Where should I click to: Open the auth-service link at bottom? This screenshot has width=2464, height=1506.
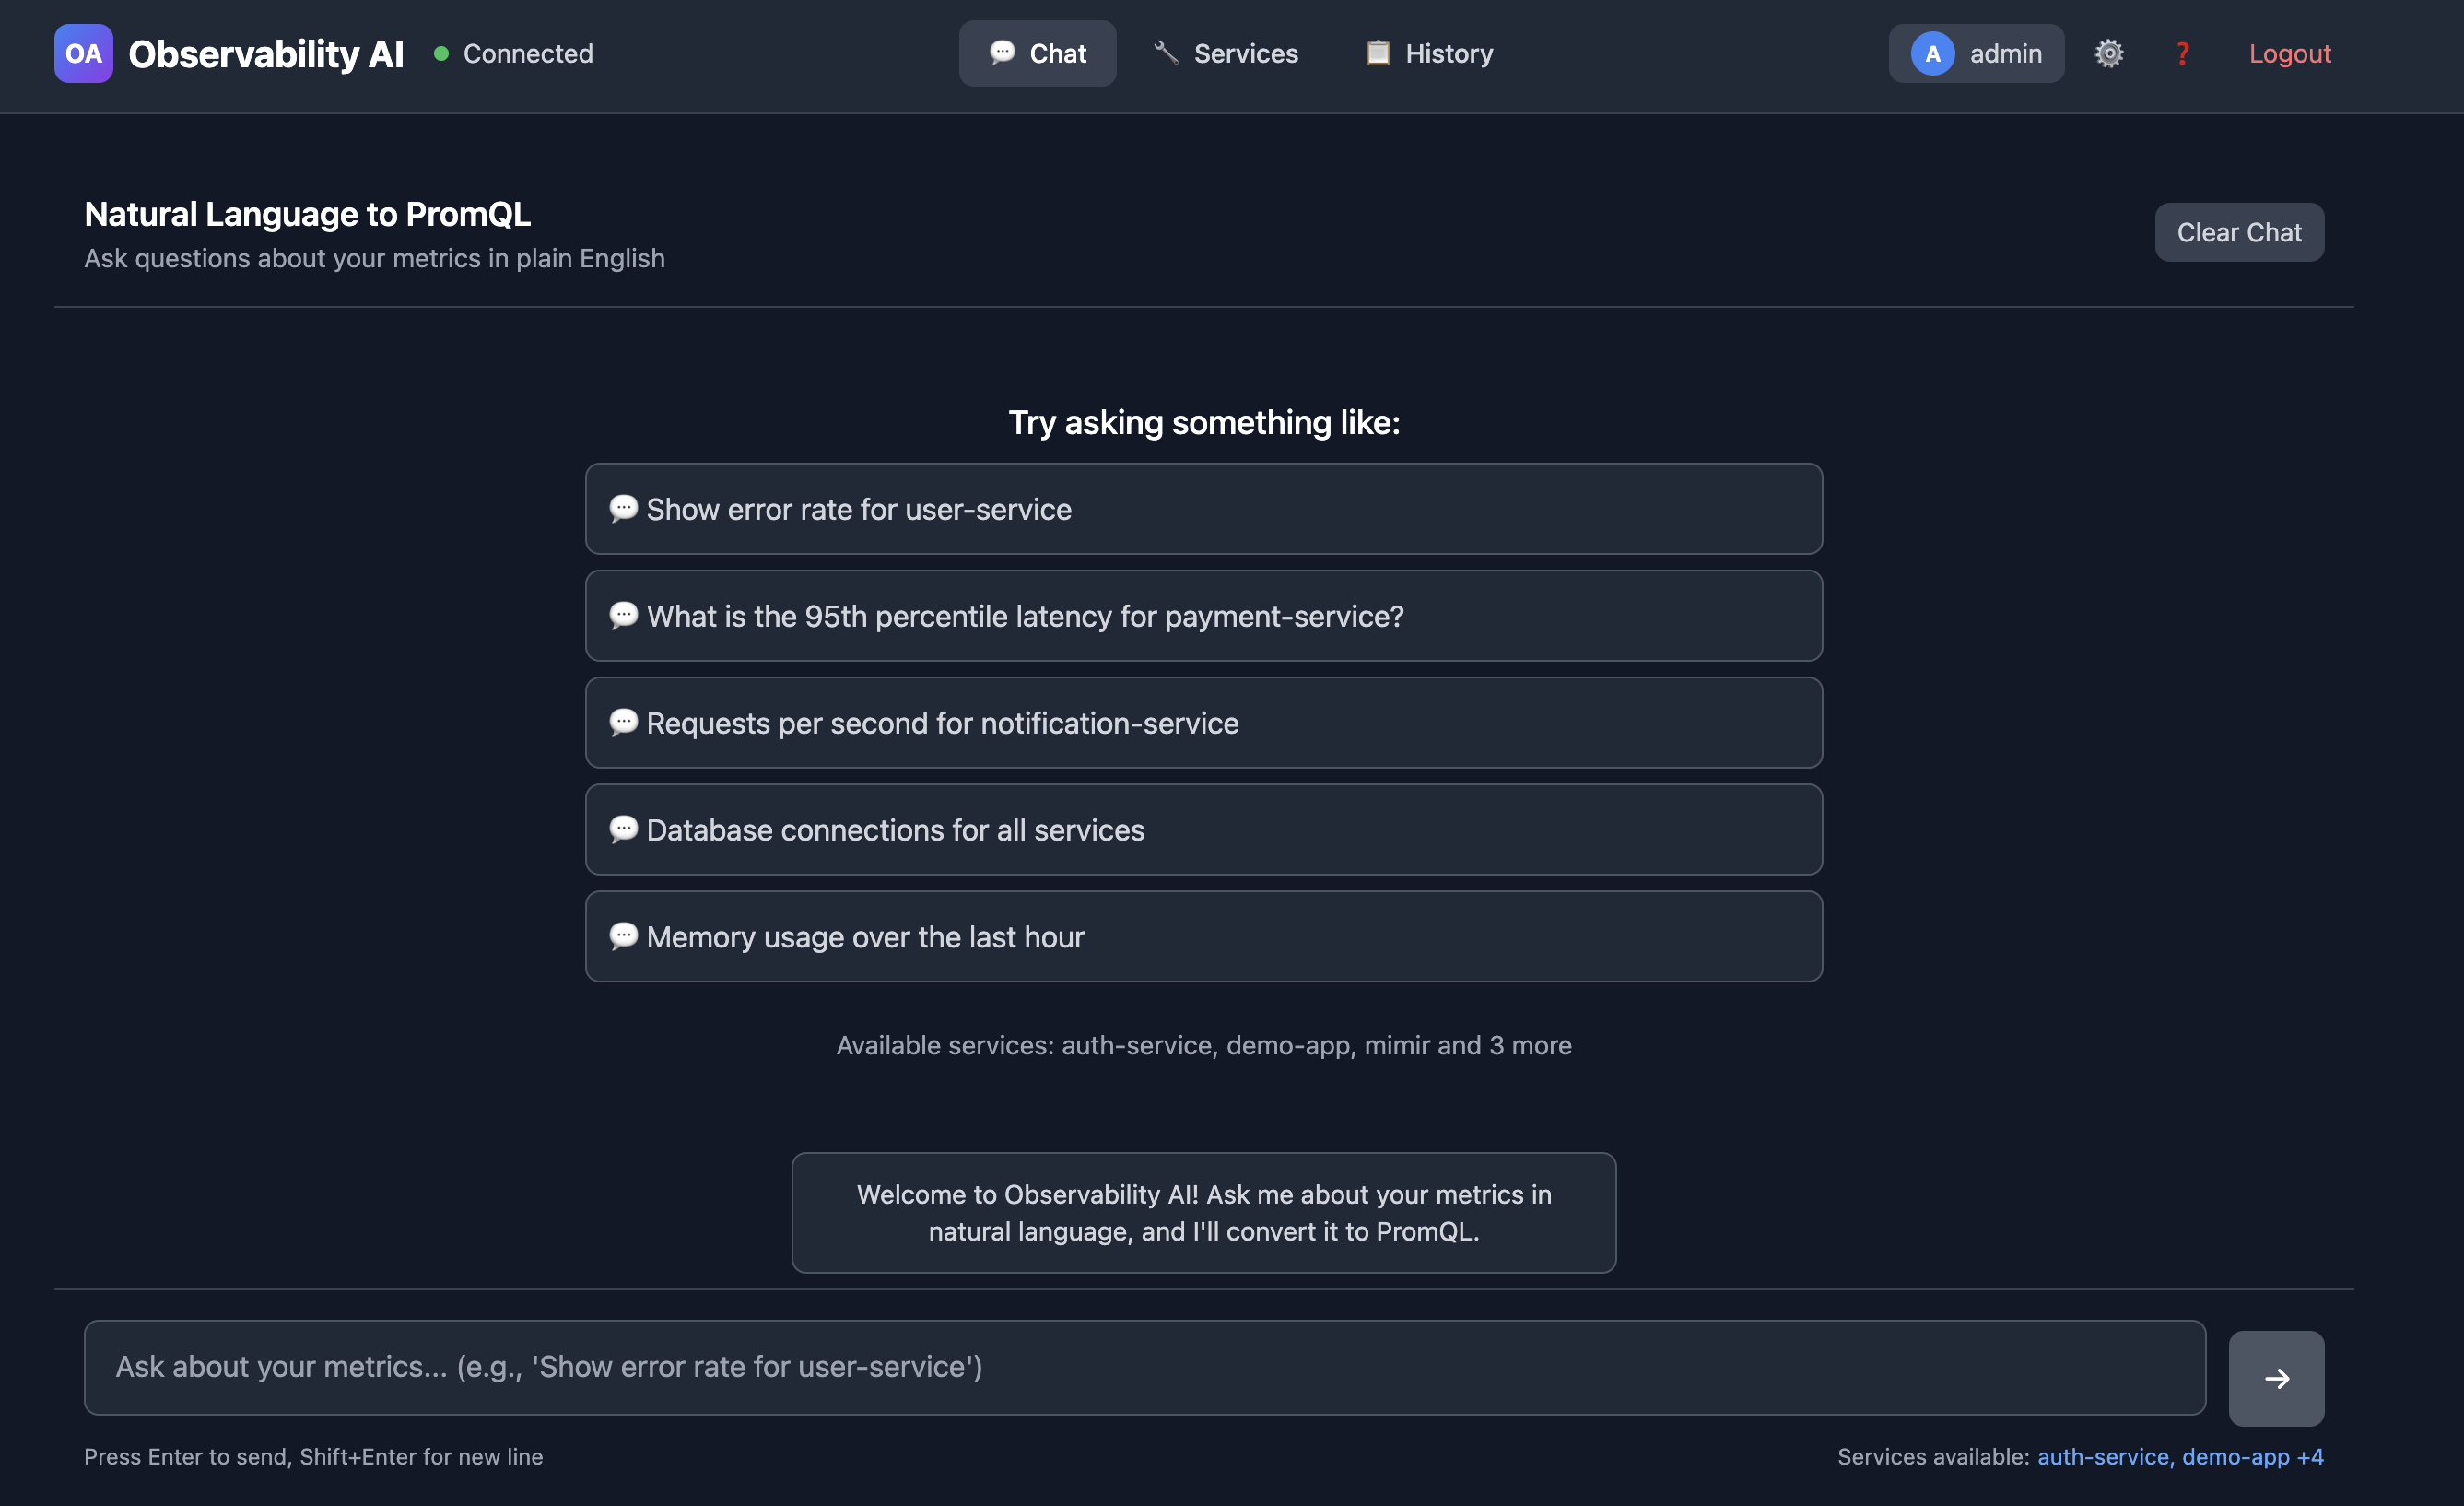2101,1457
